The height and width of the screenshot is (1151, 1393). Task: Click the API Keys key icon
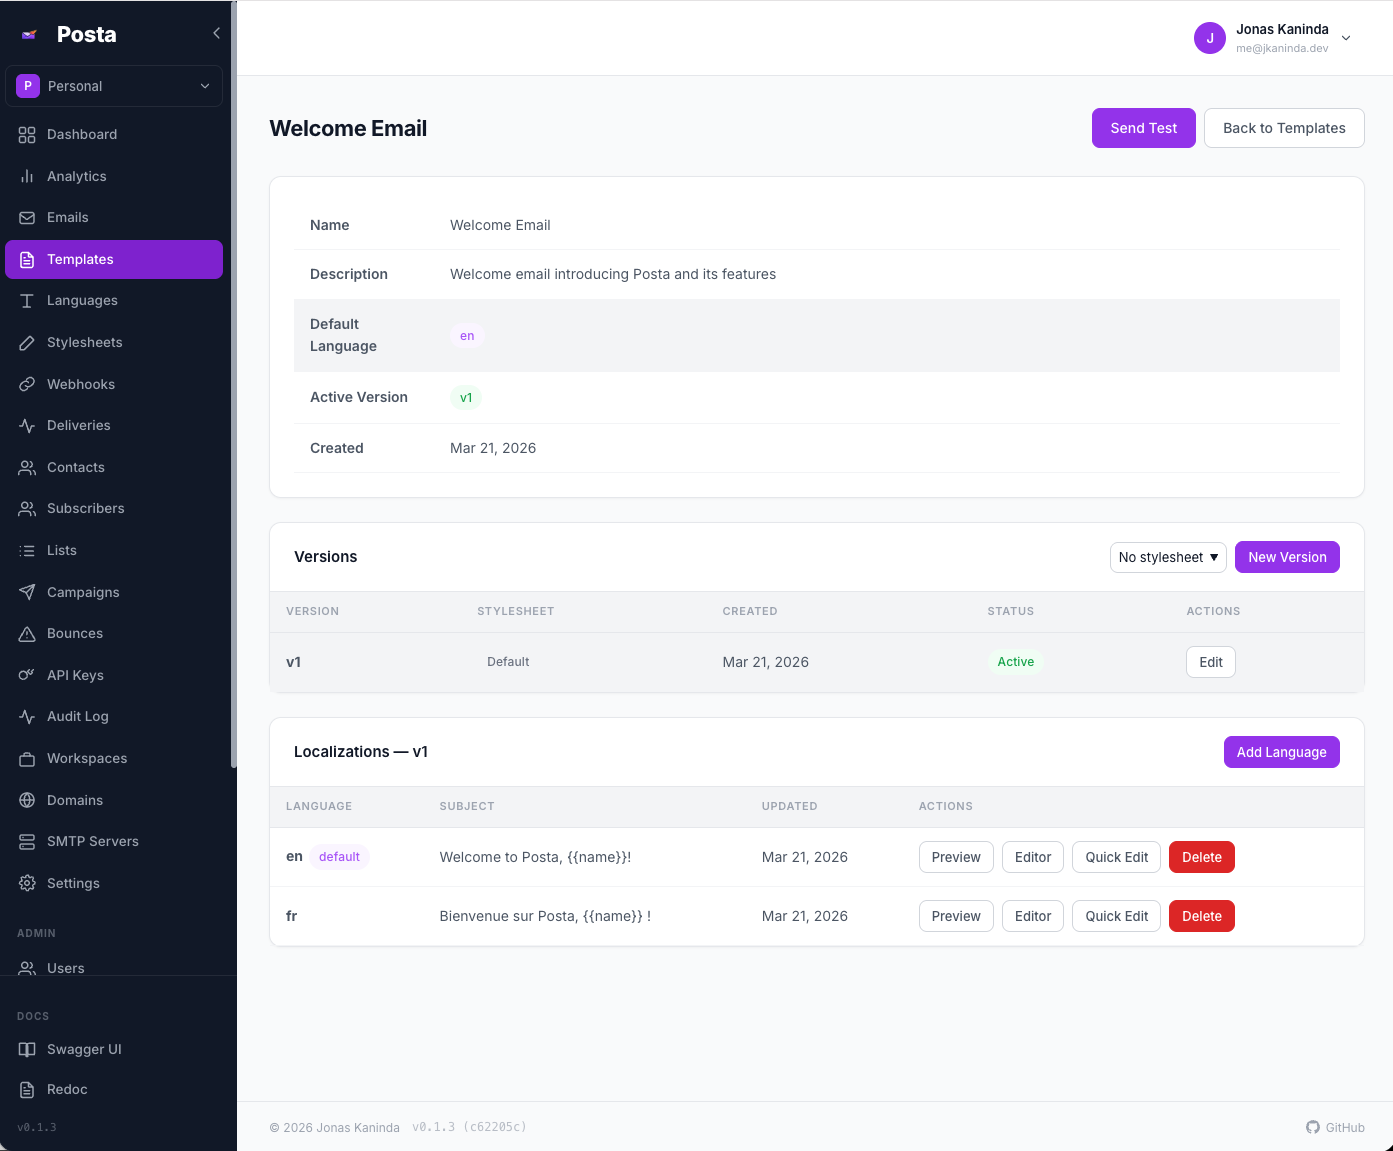pyautogui.click(x=27, y=675)
